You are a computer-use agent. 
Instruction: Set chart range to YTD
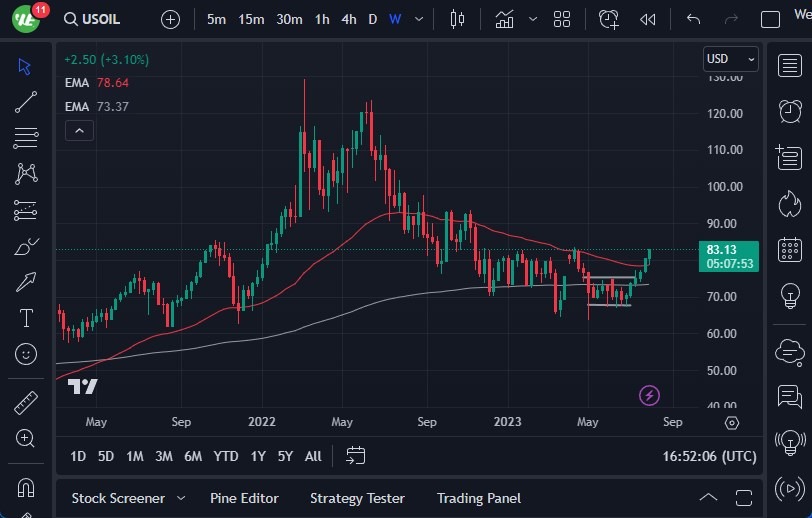(x=226, y=456)
